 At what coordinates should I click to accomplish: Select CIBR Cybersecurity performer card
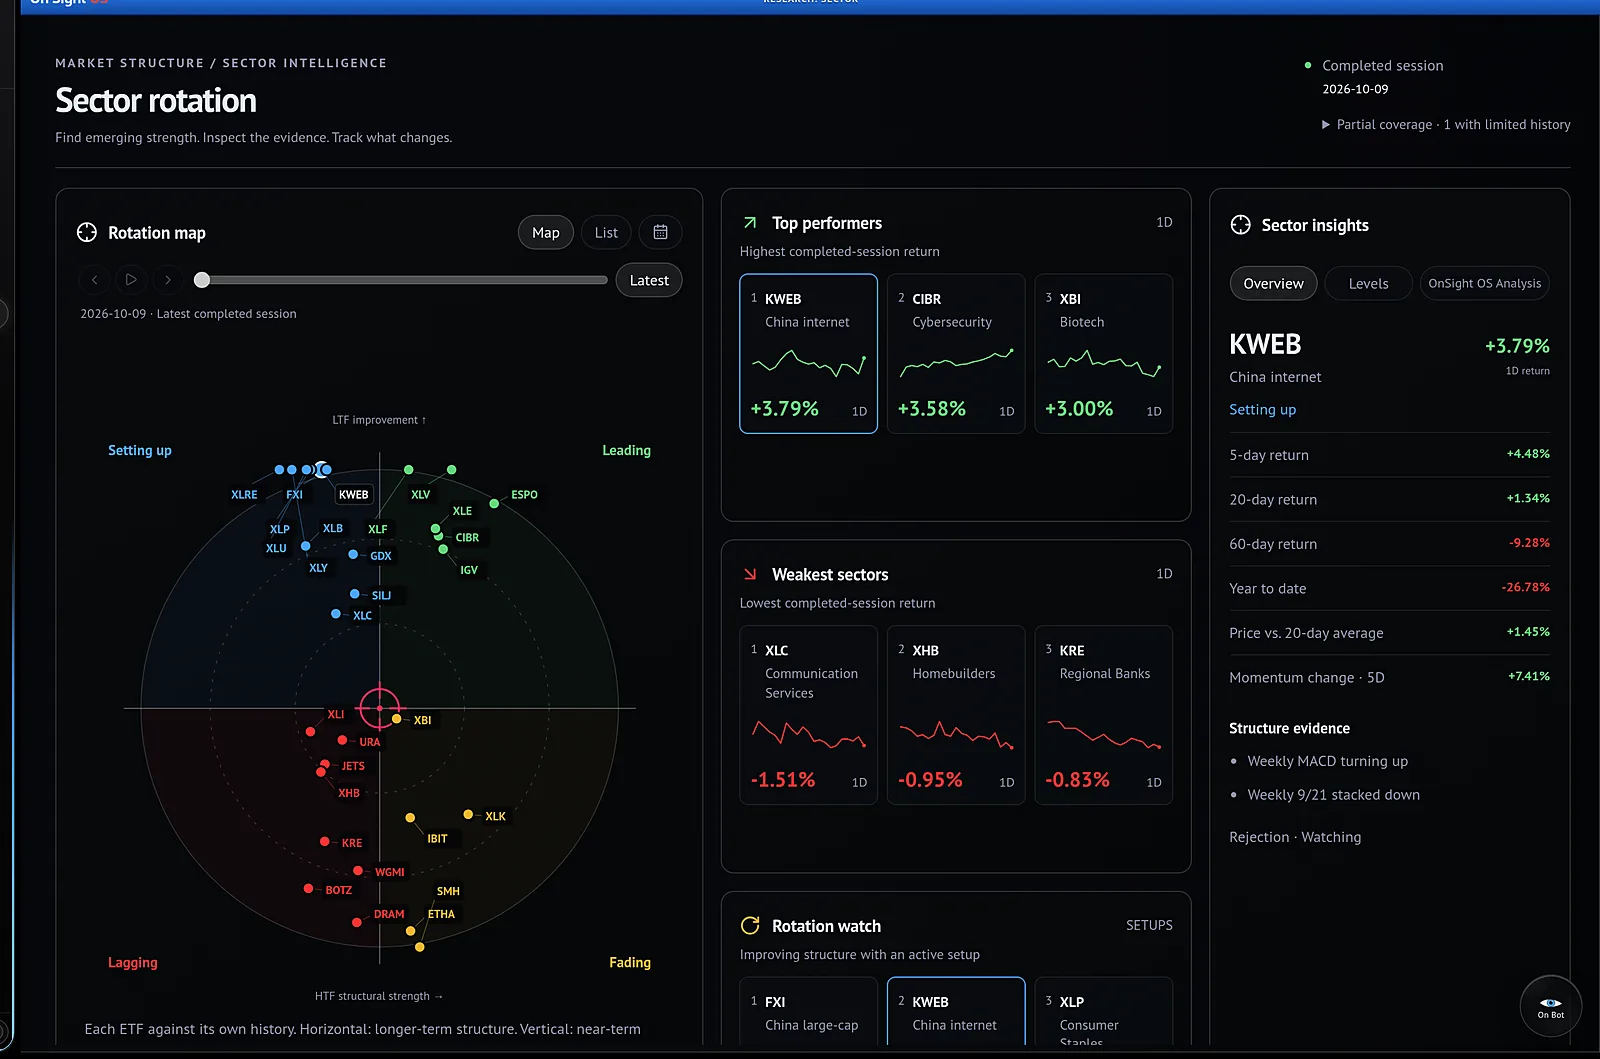click(956, 353)
